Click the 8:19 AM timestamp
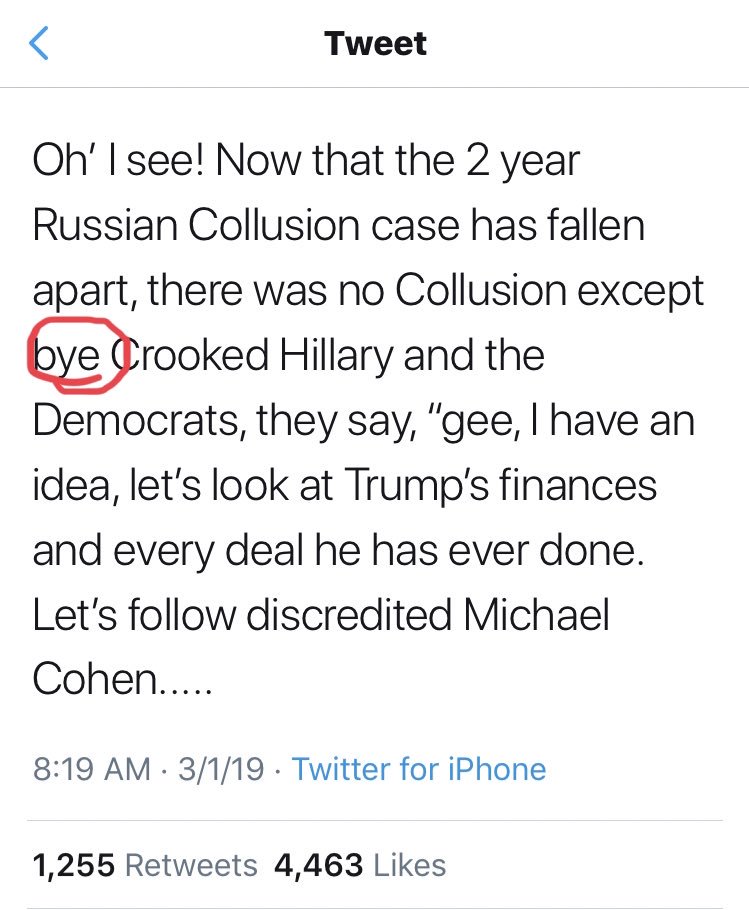 (91, 769)
